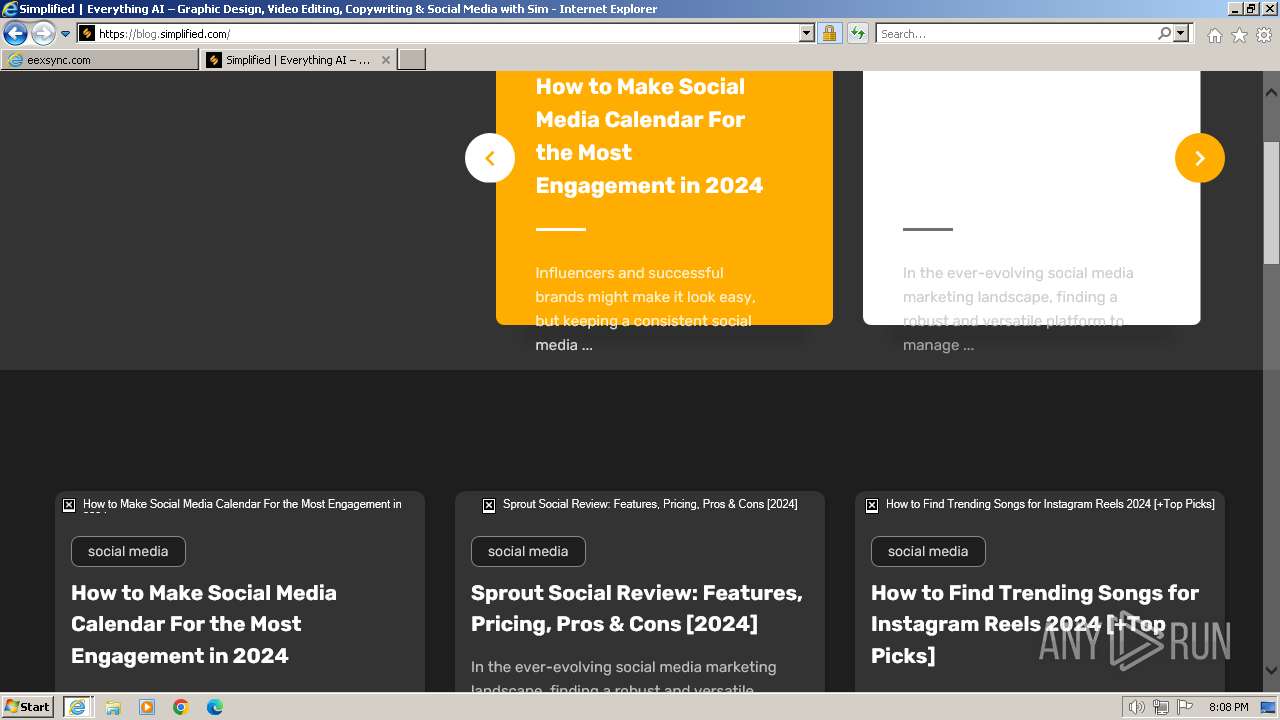Click the scrollbar down arrow
Screen dimensions: 1280x720
1271,670
